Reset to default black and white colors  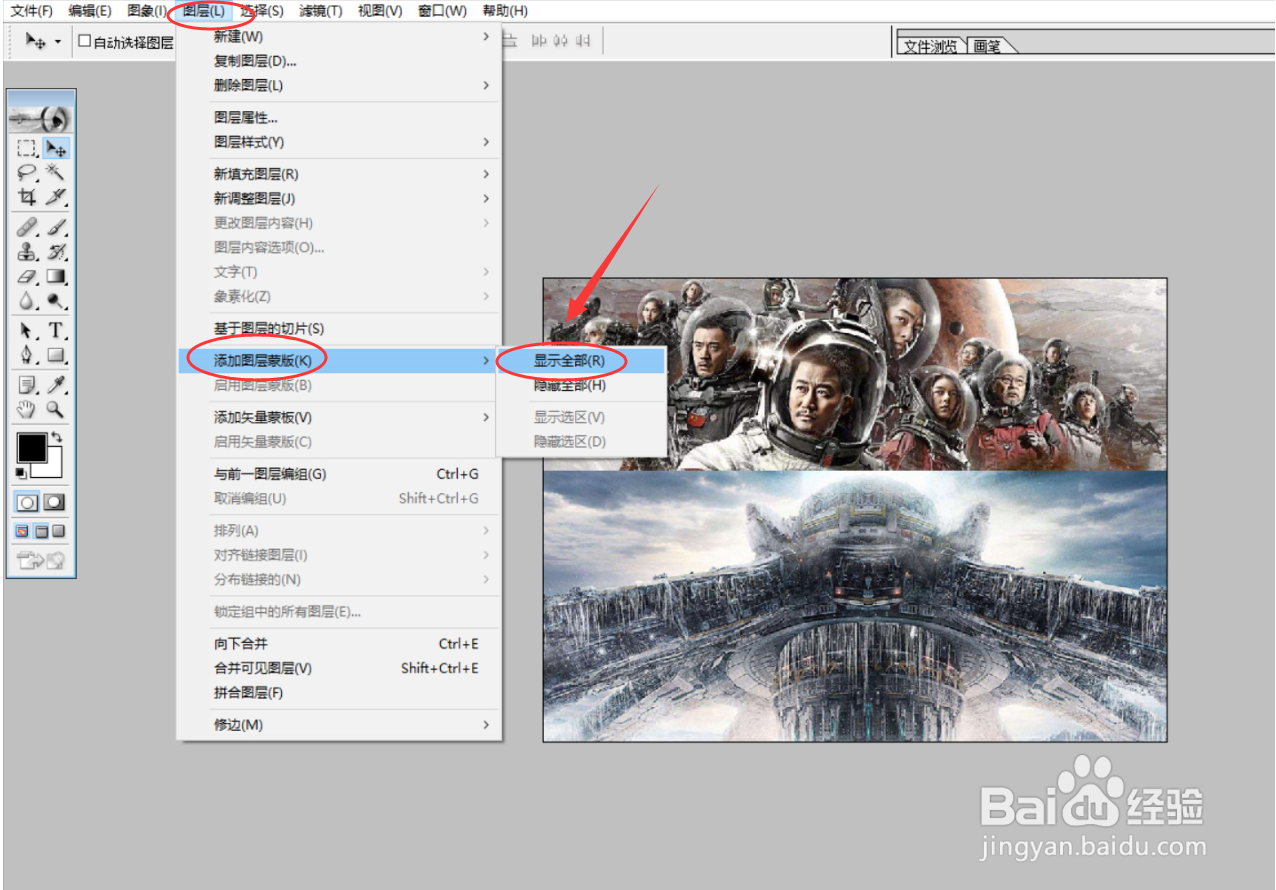[22, 472]
